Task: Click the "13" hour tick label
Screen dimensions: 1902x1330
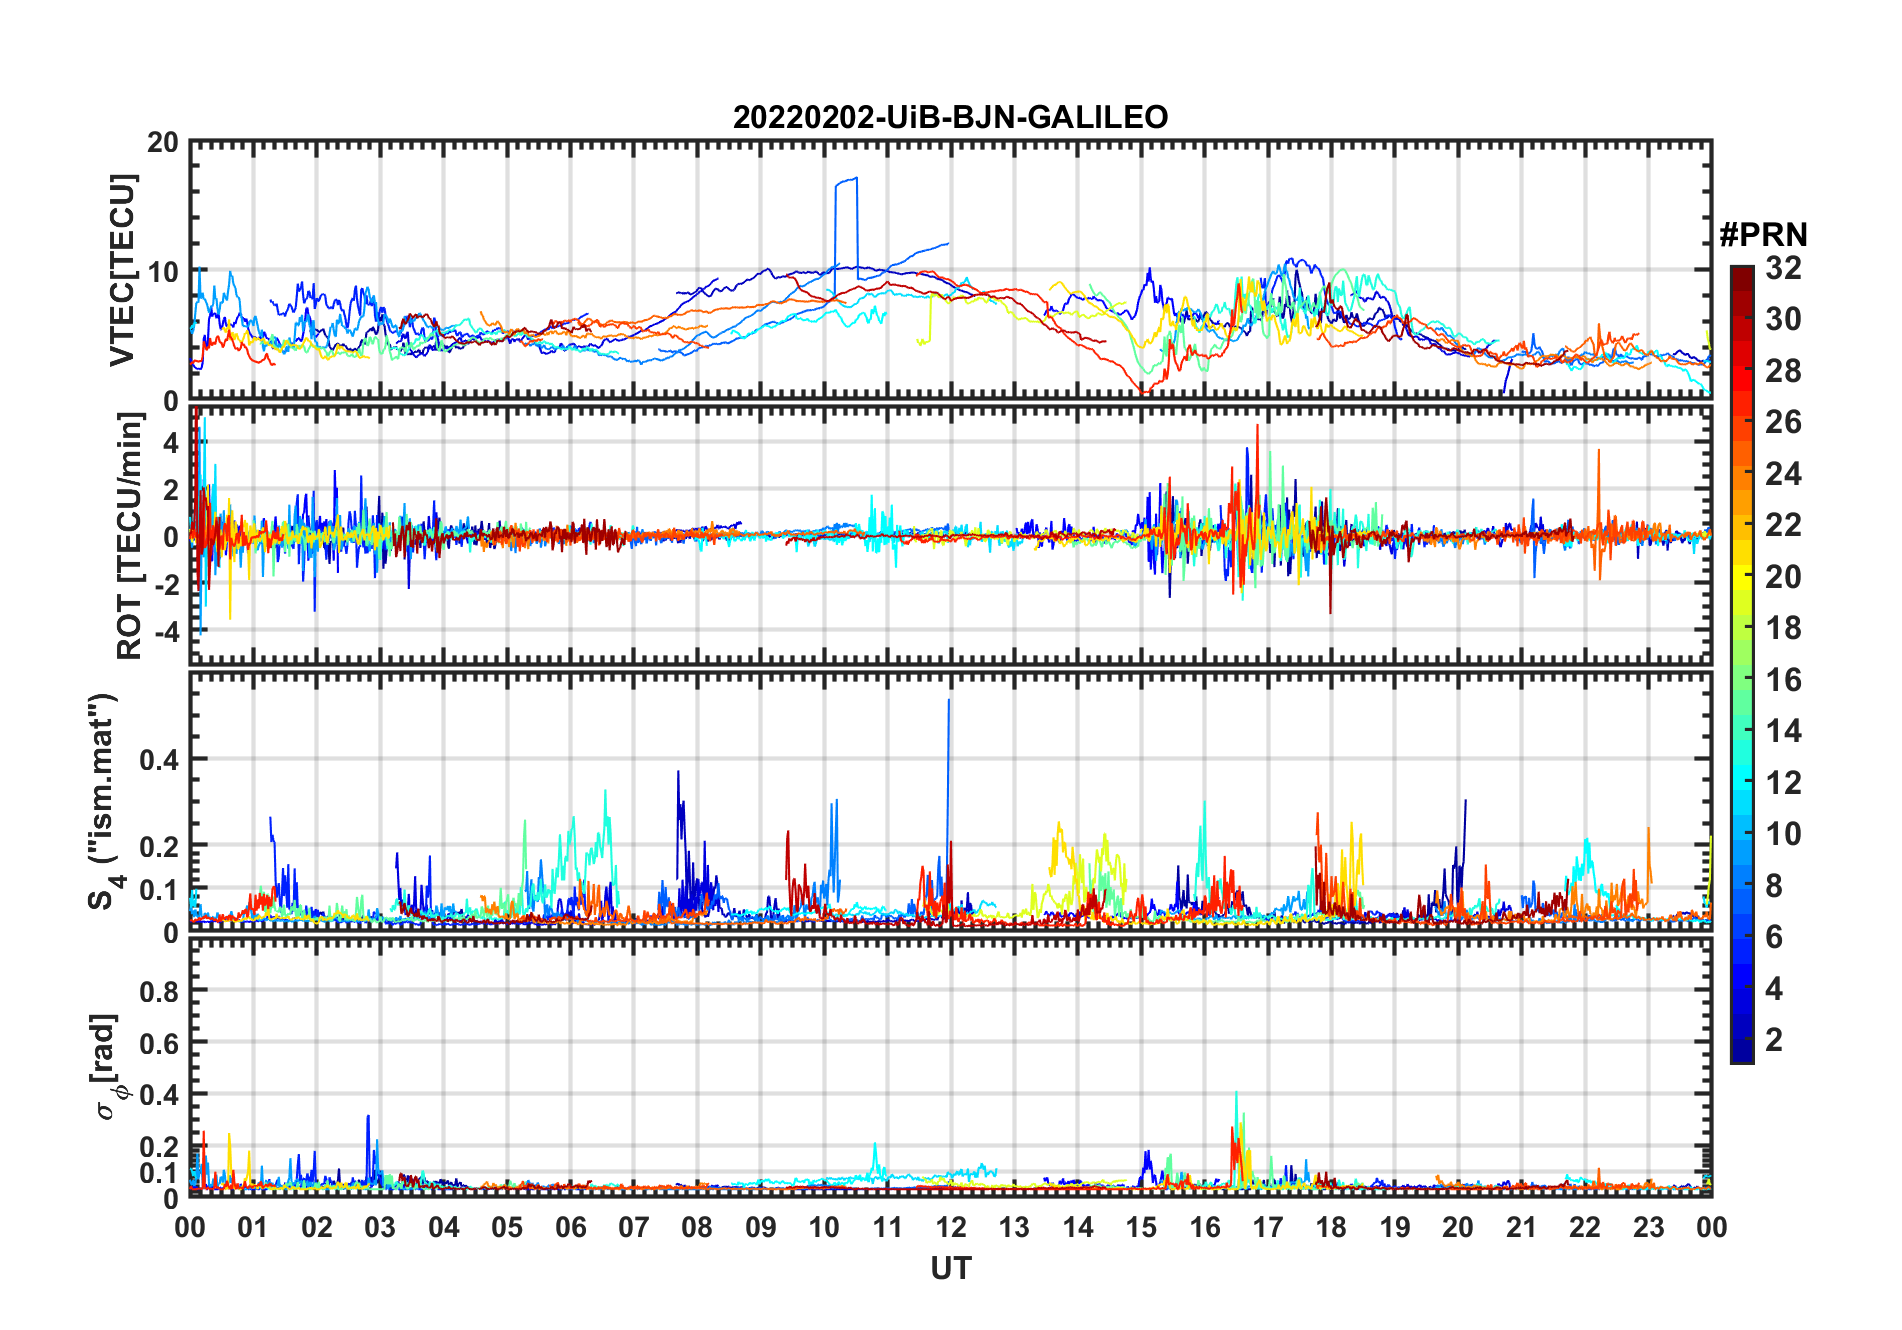Action: 1014,1227
